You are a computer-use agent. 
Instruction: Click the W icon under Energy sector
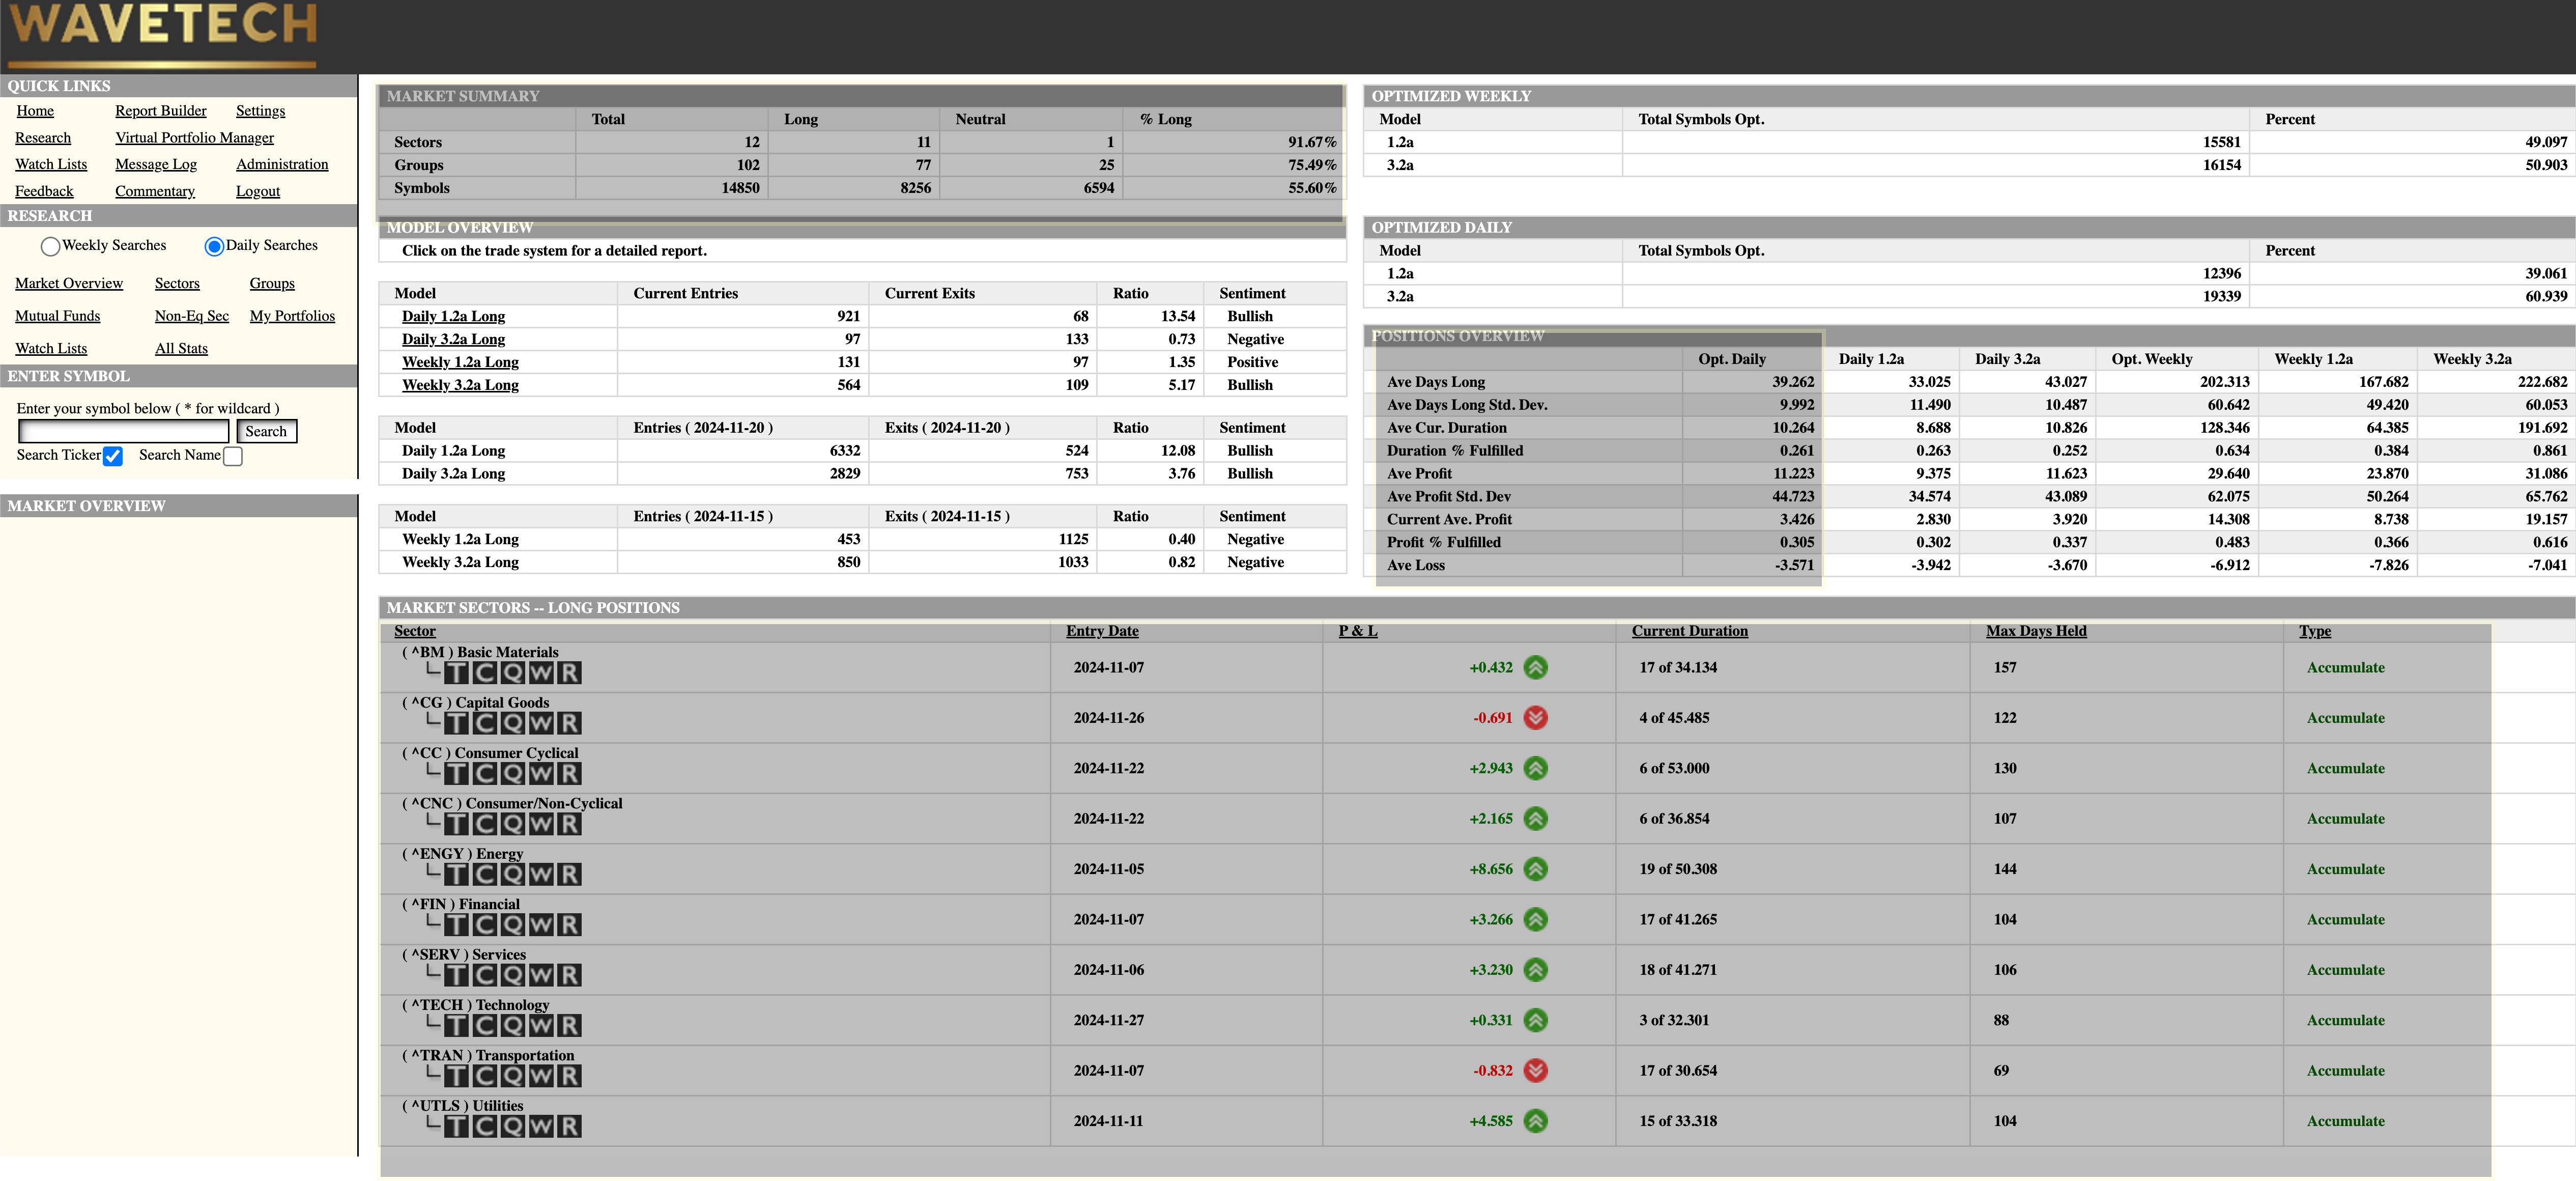pyautogui.click(x=541, y=875)
